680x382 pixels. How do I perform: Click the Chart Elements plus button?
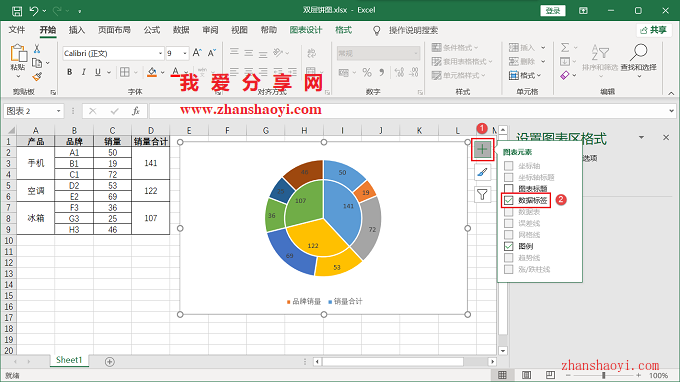(x=482, y=150)
